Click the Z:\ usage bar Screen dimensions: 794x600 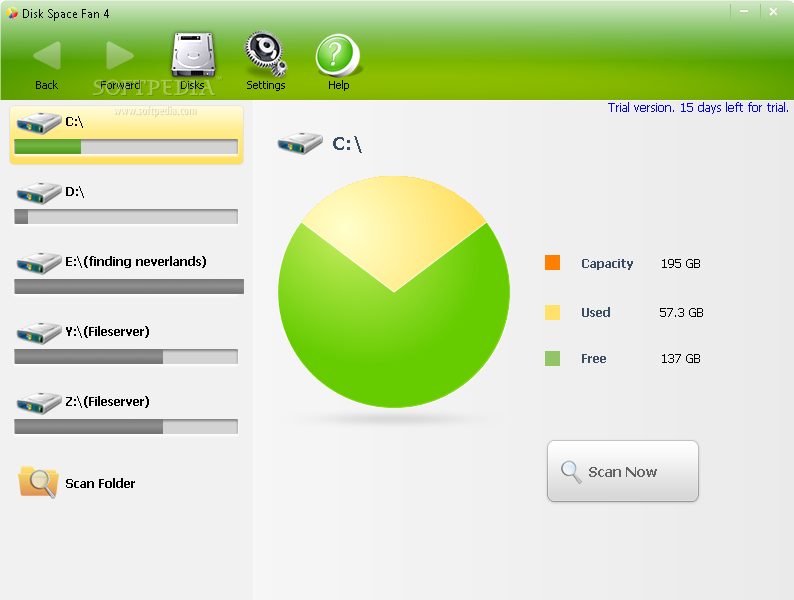[x=126, y=426]
